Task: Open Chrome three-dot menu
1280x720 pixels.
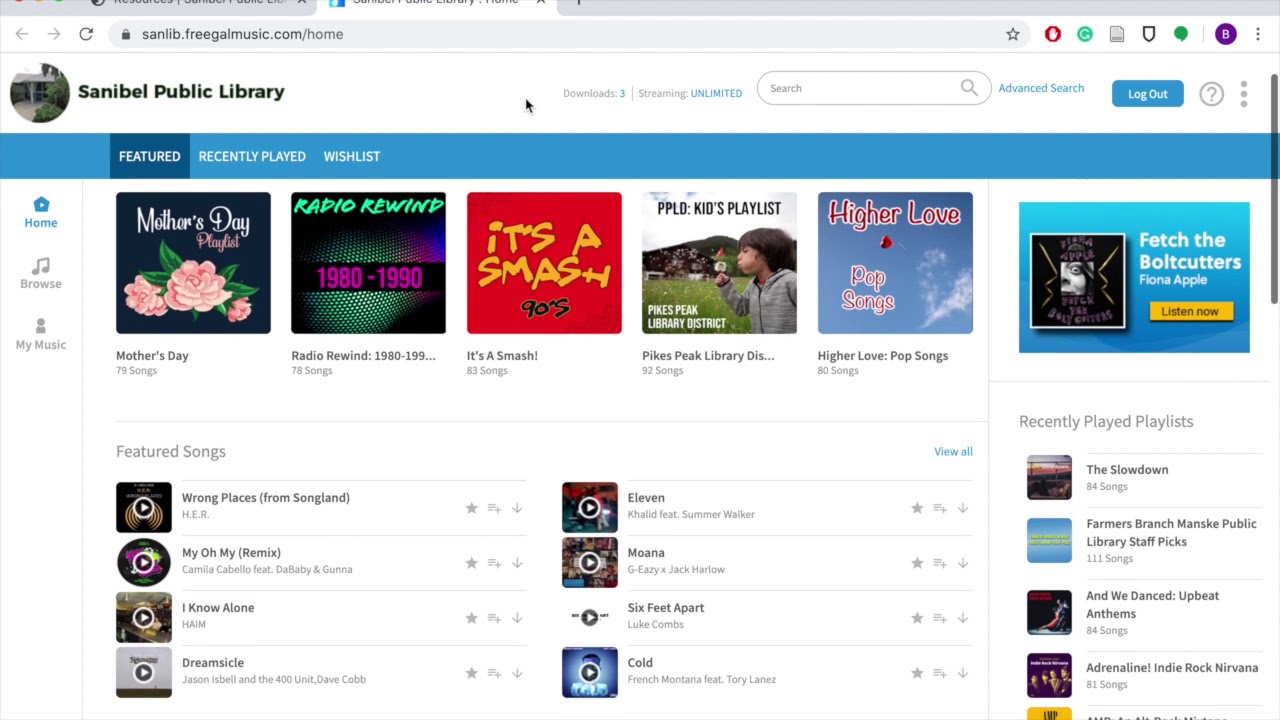Action: click(1258, 34)
